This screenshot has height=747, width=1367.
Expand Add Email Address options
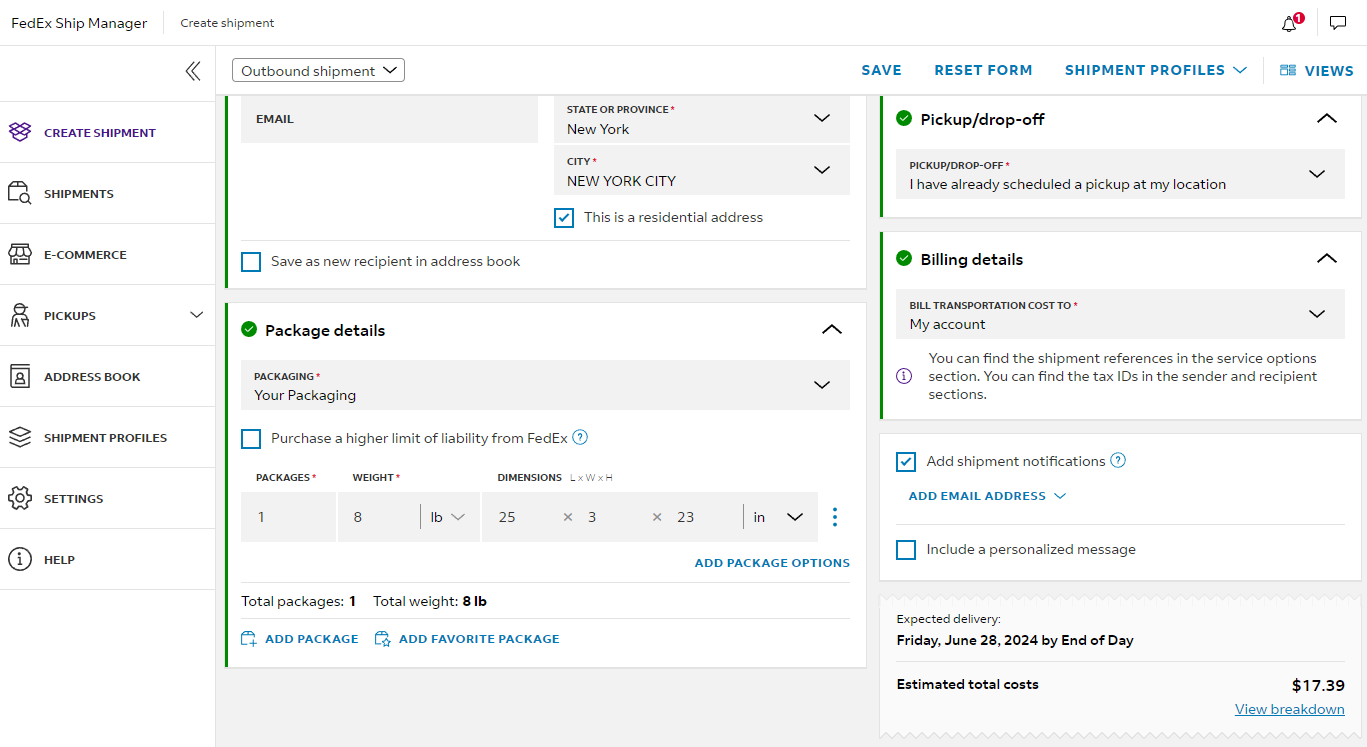pyautogui.click(x=987, y=496)
